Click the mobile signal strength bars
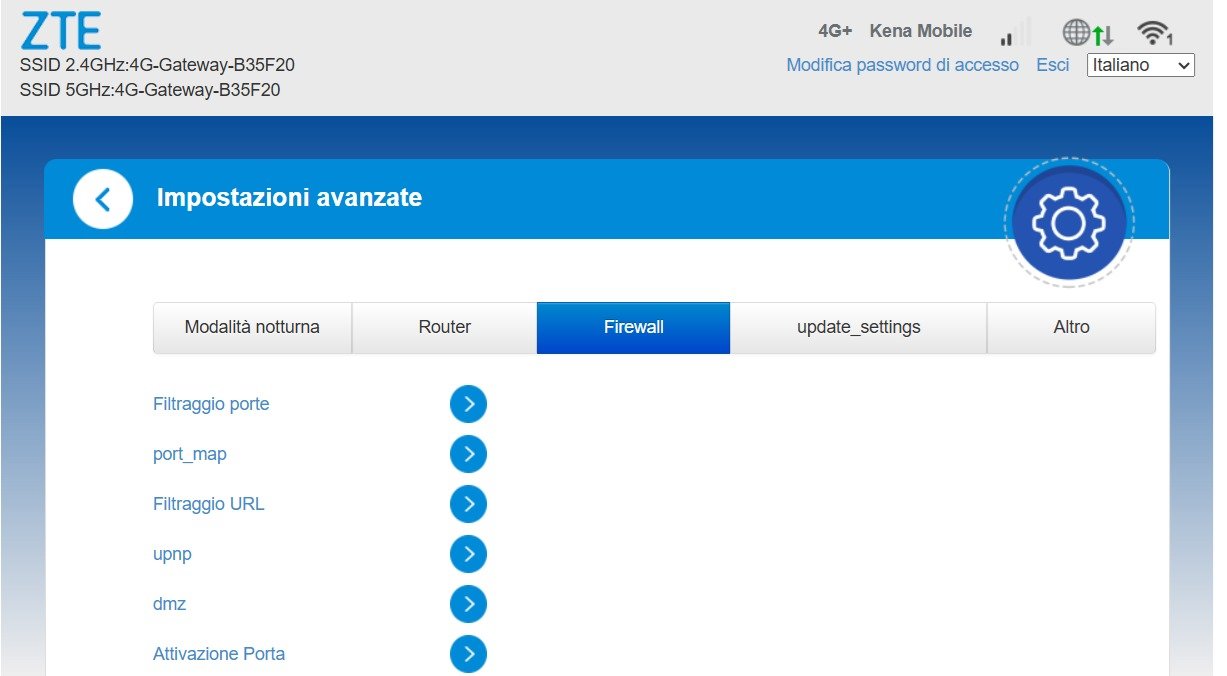1227x676 pixels. pyautogui.click(x=1013, y=34)
